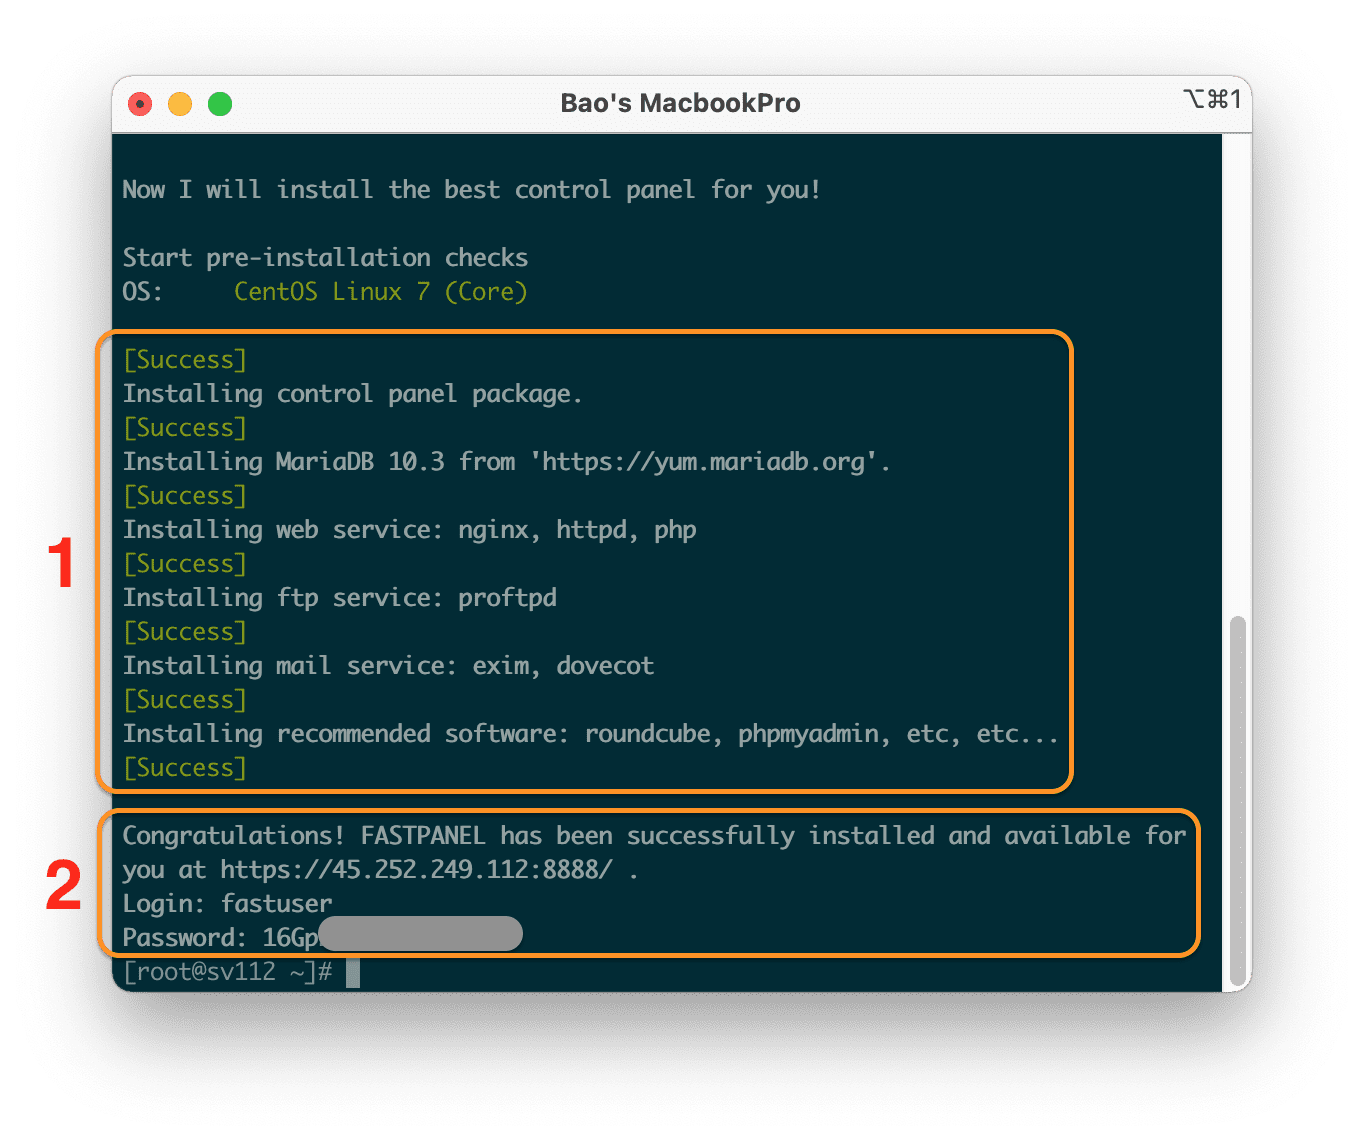Click the red close window icon
The height and width of the screenshot is (1140, 1364).
tap(140, 103)
